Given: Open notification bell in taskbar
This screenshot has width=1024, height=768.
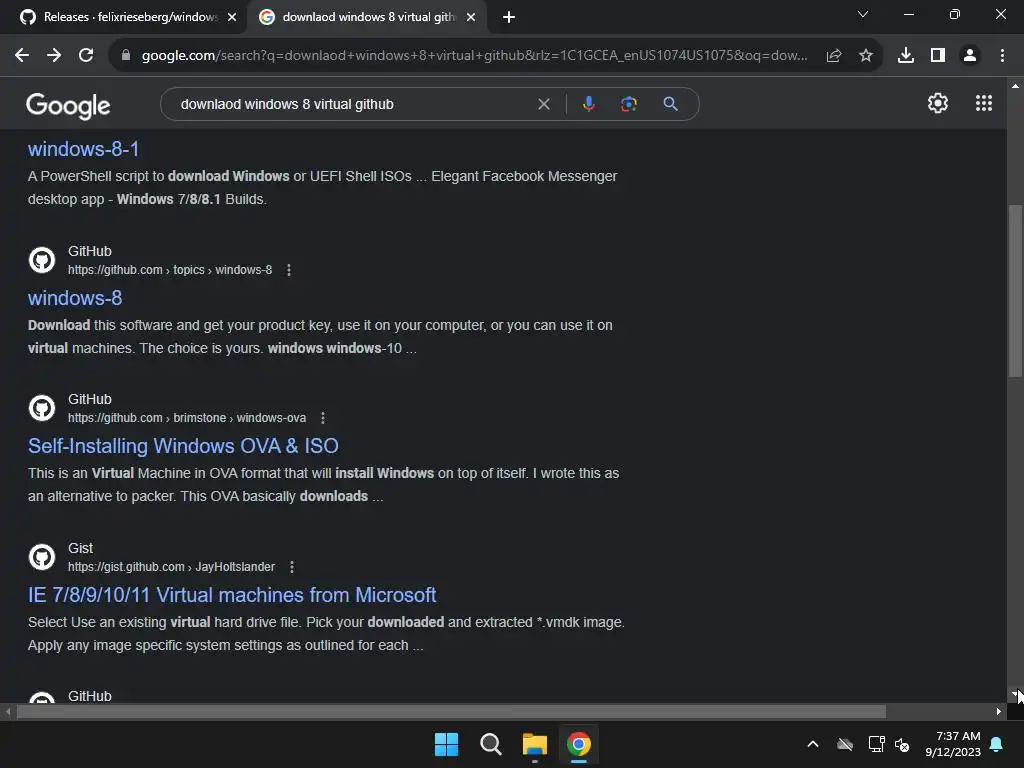Looking at the screenshot, I should (997, 744).
